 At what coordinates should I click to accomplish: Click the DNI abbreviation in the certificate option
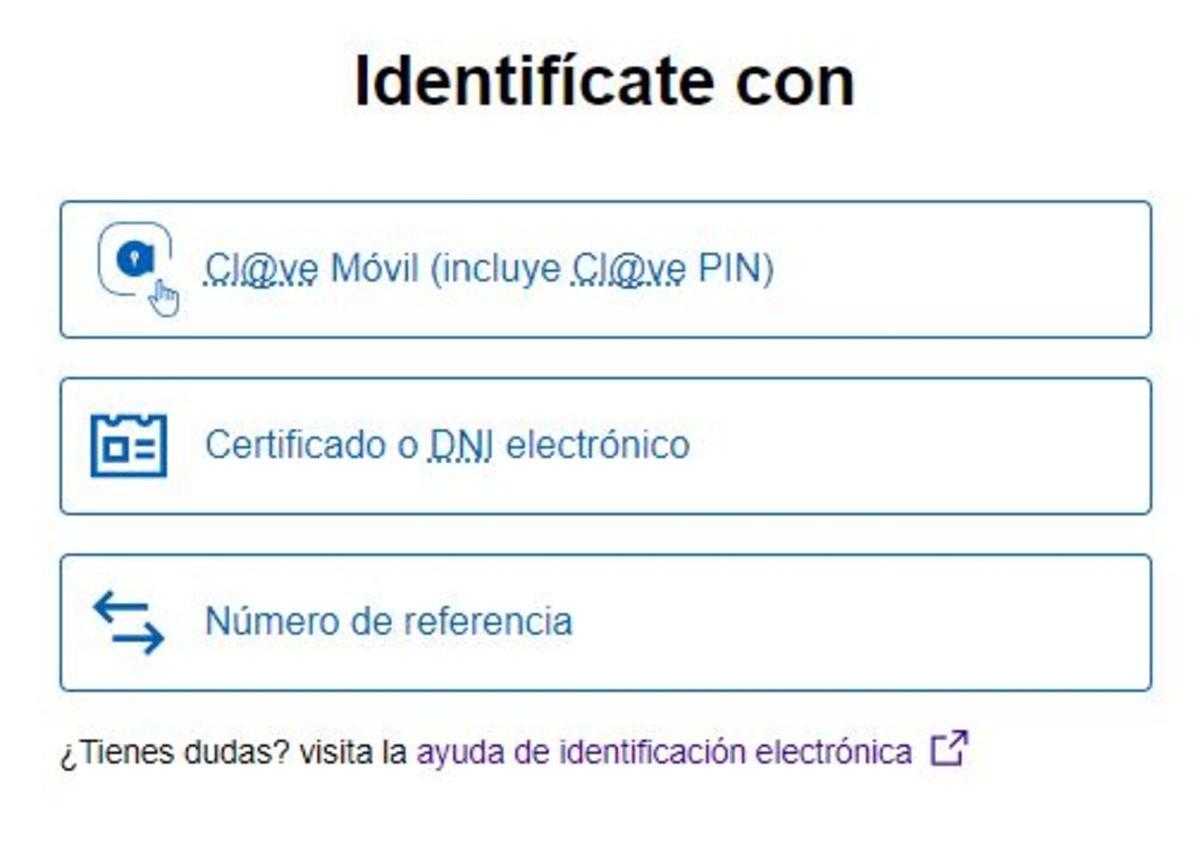click(458, 445)
